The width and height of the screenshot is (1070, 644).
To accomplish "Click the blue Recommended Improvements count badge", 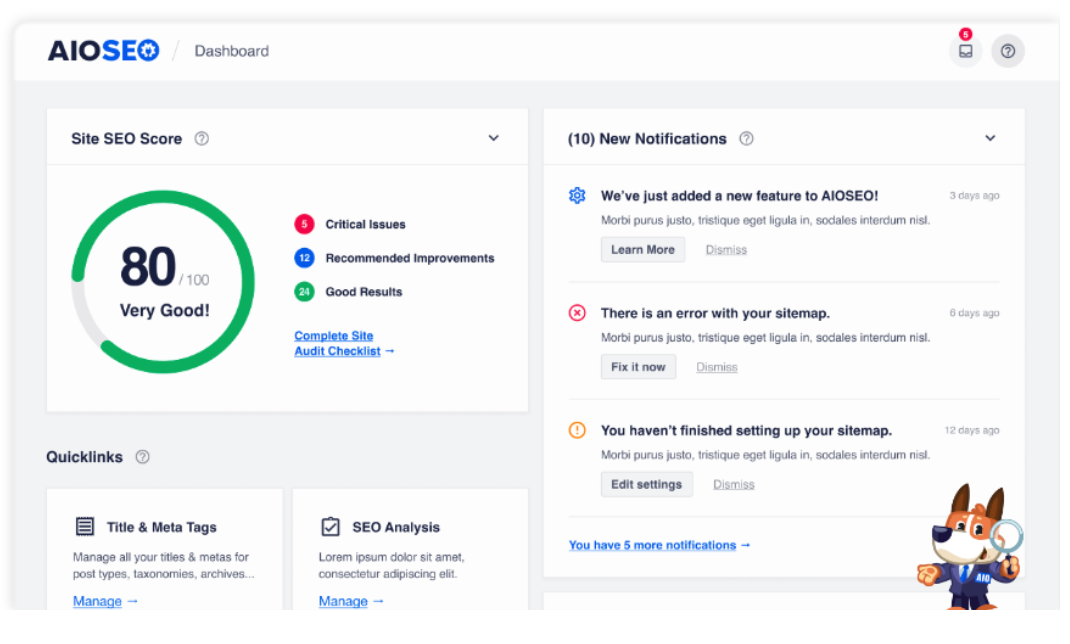I will 304,258.
